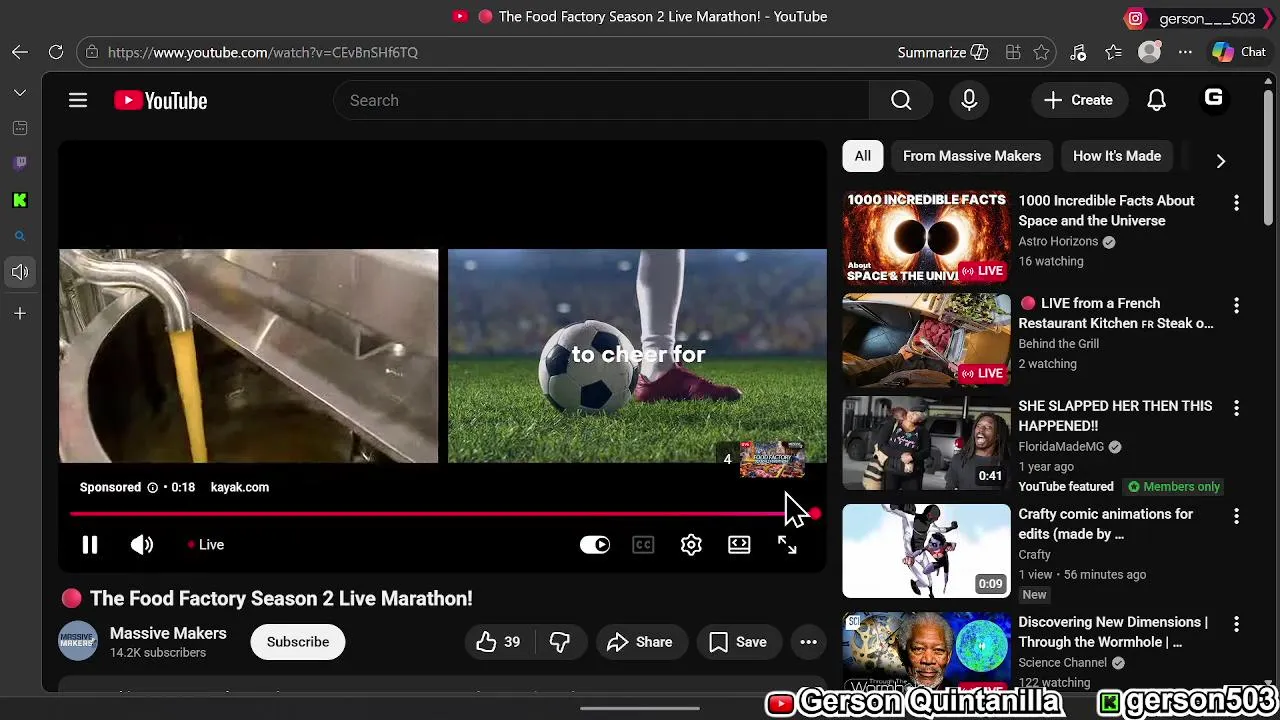Open SHE SLAPPED HER video thumbnail
This screenshot has height=720, width=1280.
(x=926, y=443)
